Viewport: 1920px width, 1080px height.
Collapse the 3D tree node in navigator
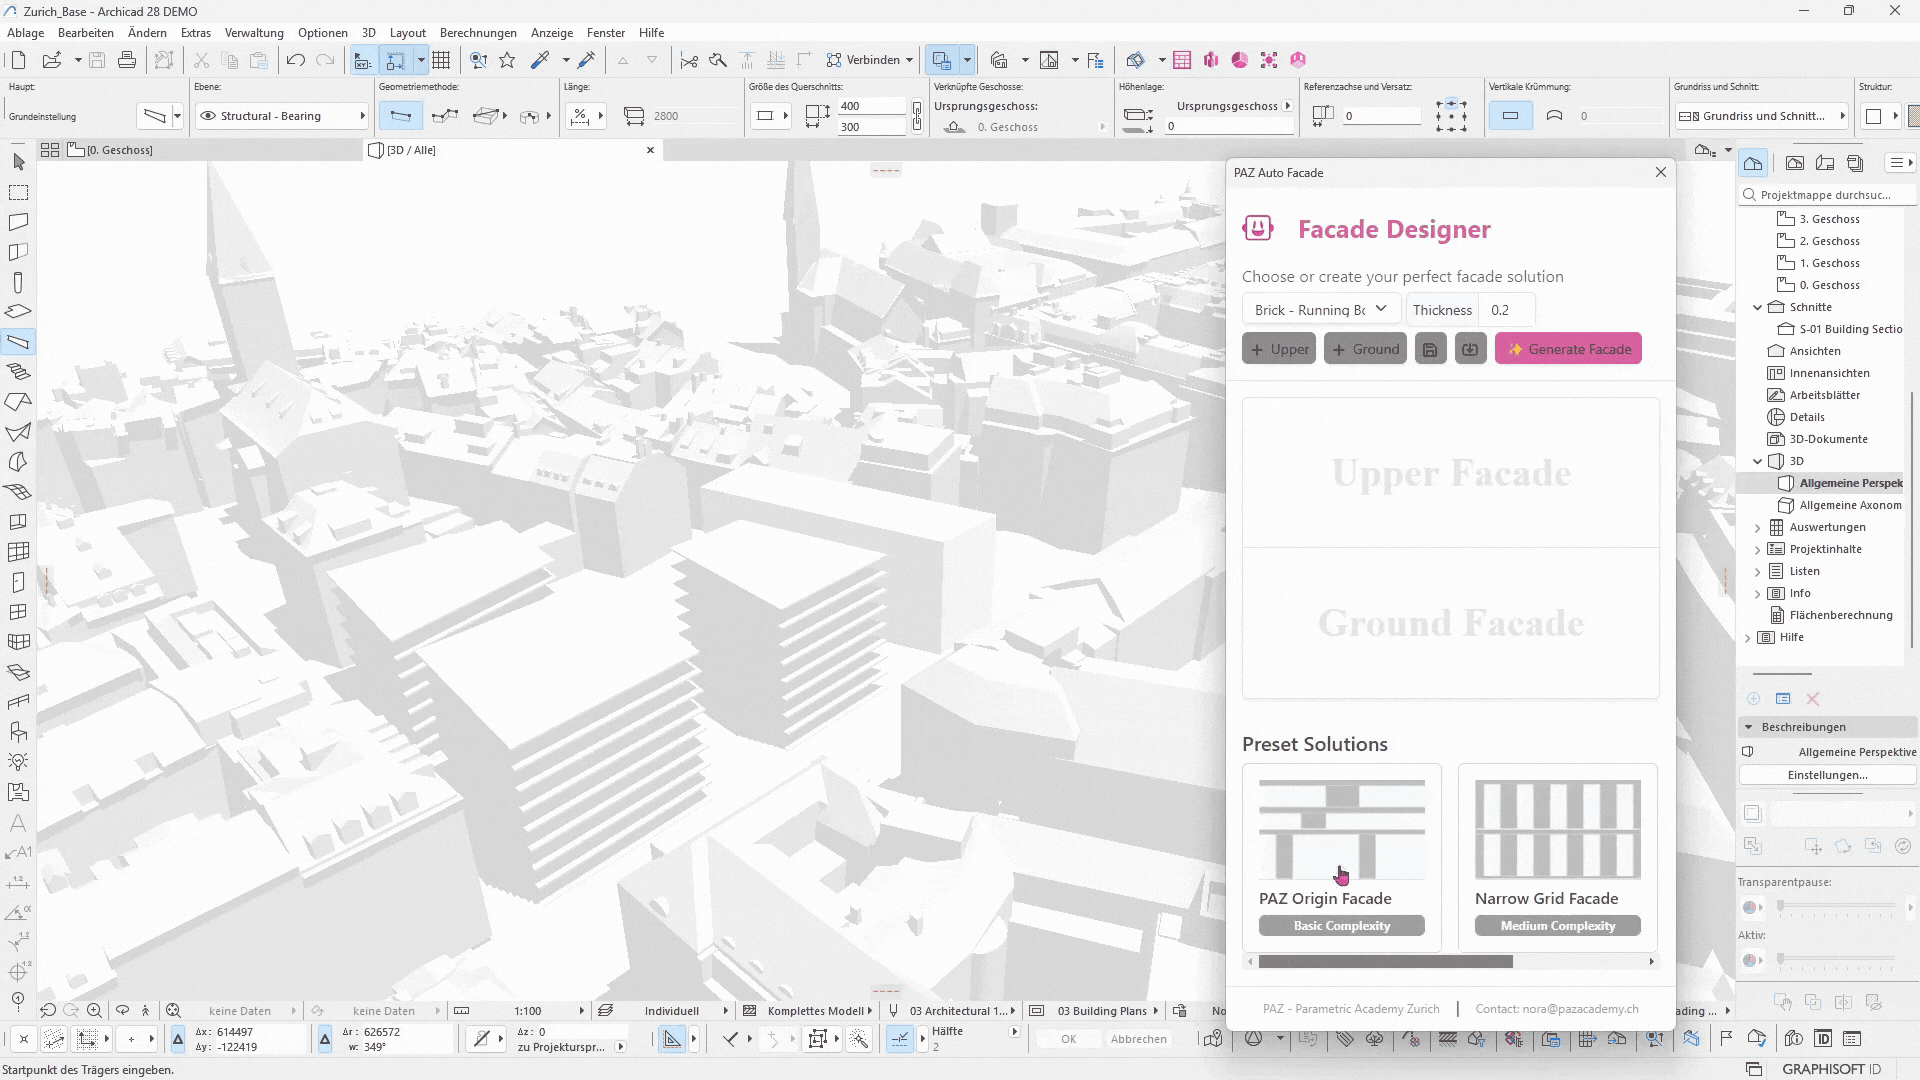[1758, 461]
